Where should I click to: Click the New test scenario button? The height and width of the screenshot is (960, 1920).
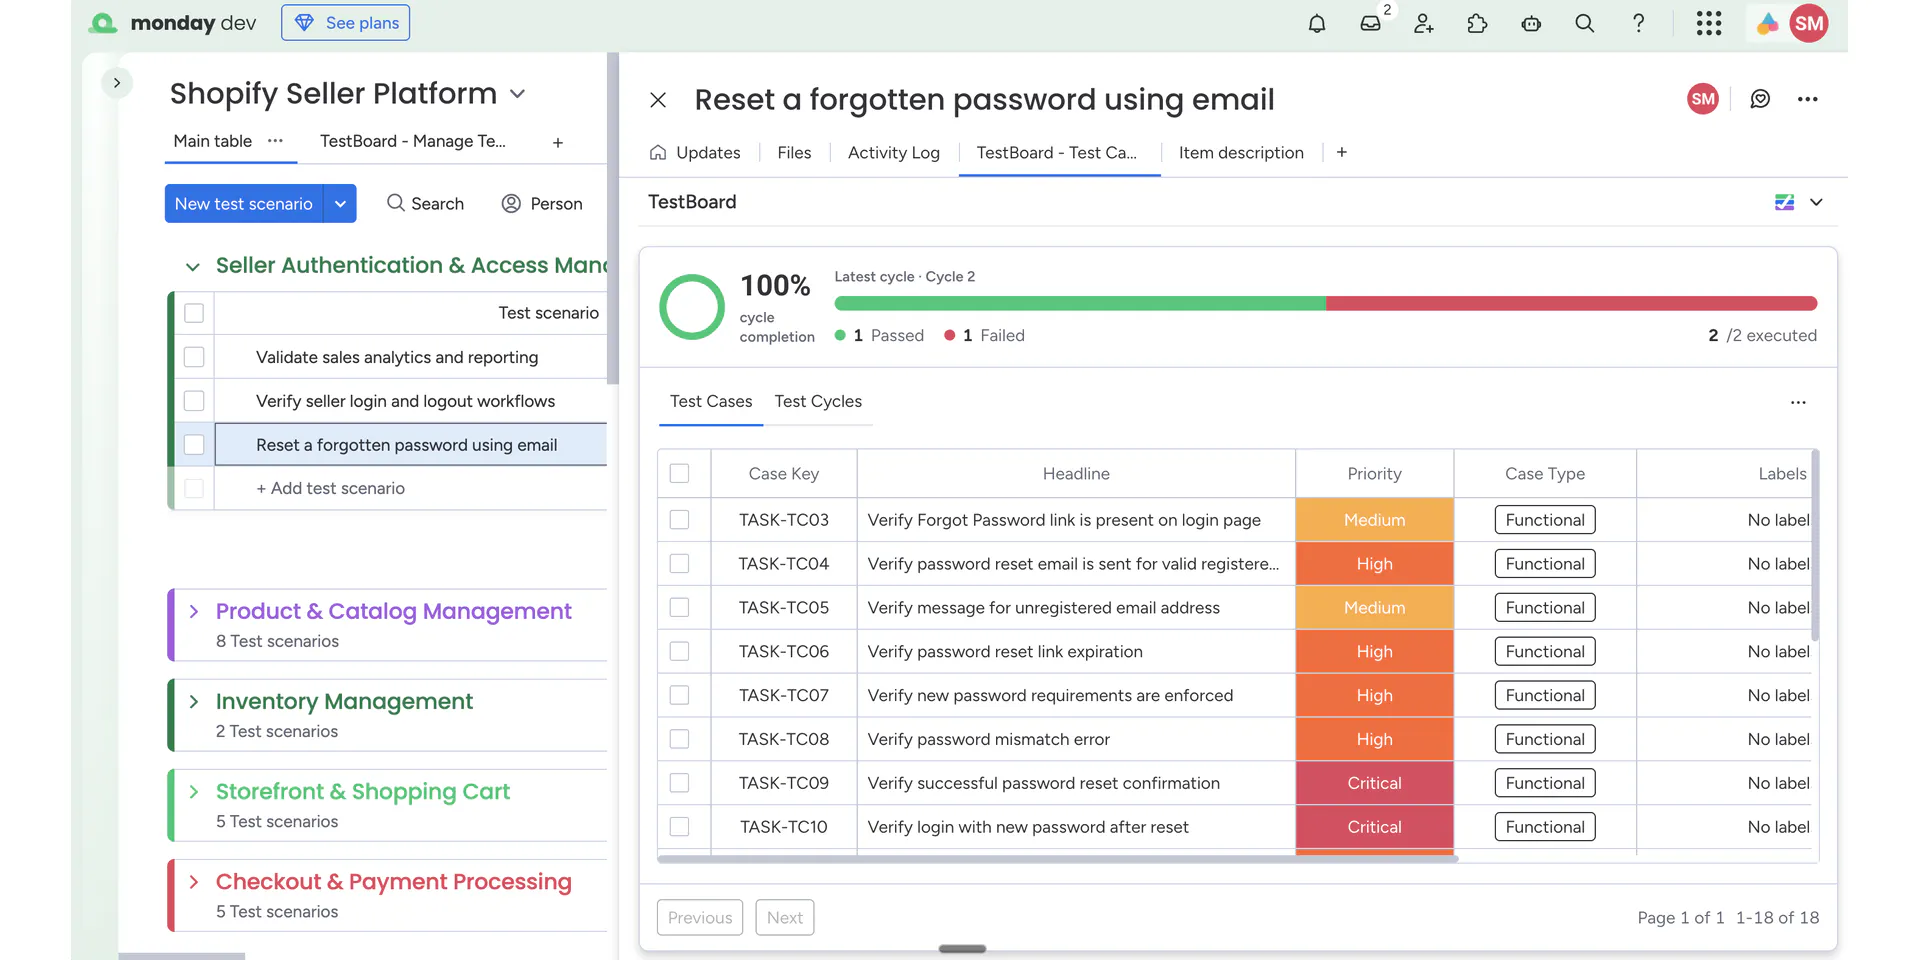coord(244,204)
